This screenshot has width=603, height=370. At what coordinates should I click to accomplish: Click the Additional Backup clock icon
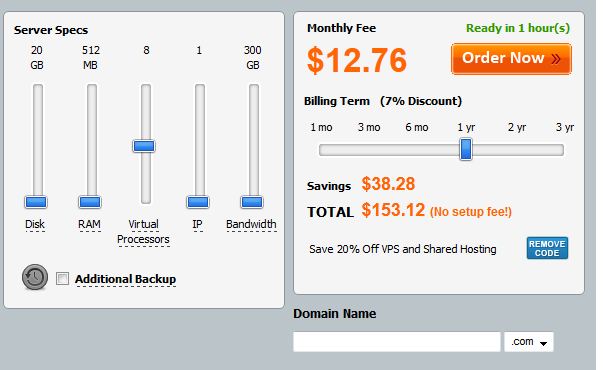pos(35,277)
